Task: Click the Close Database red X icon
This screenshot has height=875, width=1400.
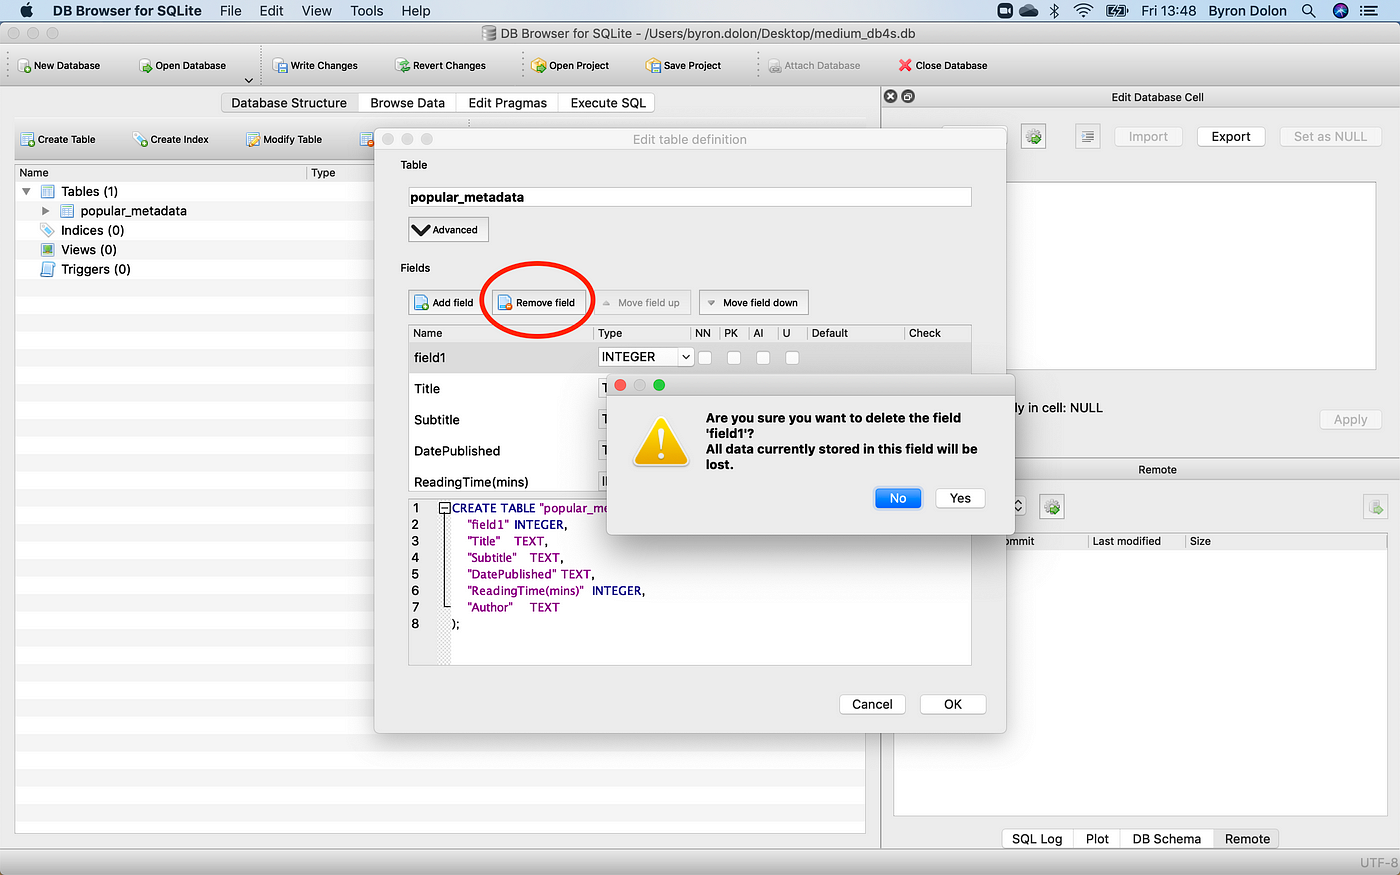Action: [x=905, y=66]
